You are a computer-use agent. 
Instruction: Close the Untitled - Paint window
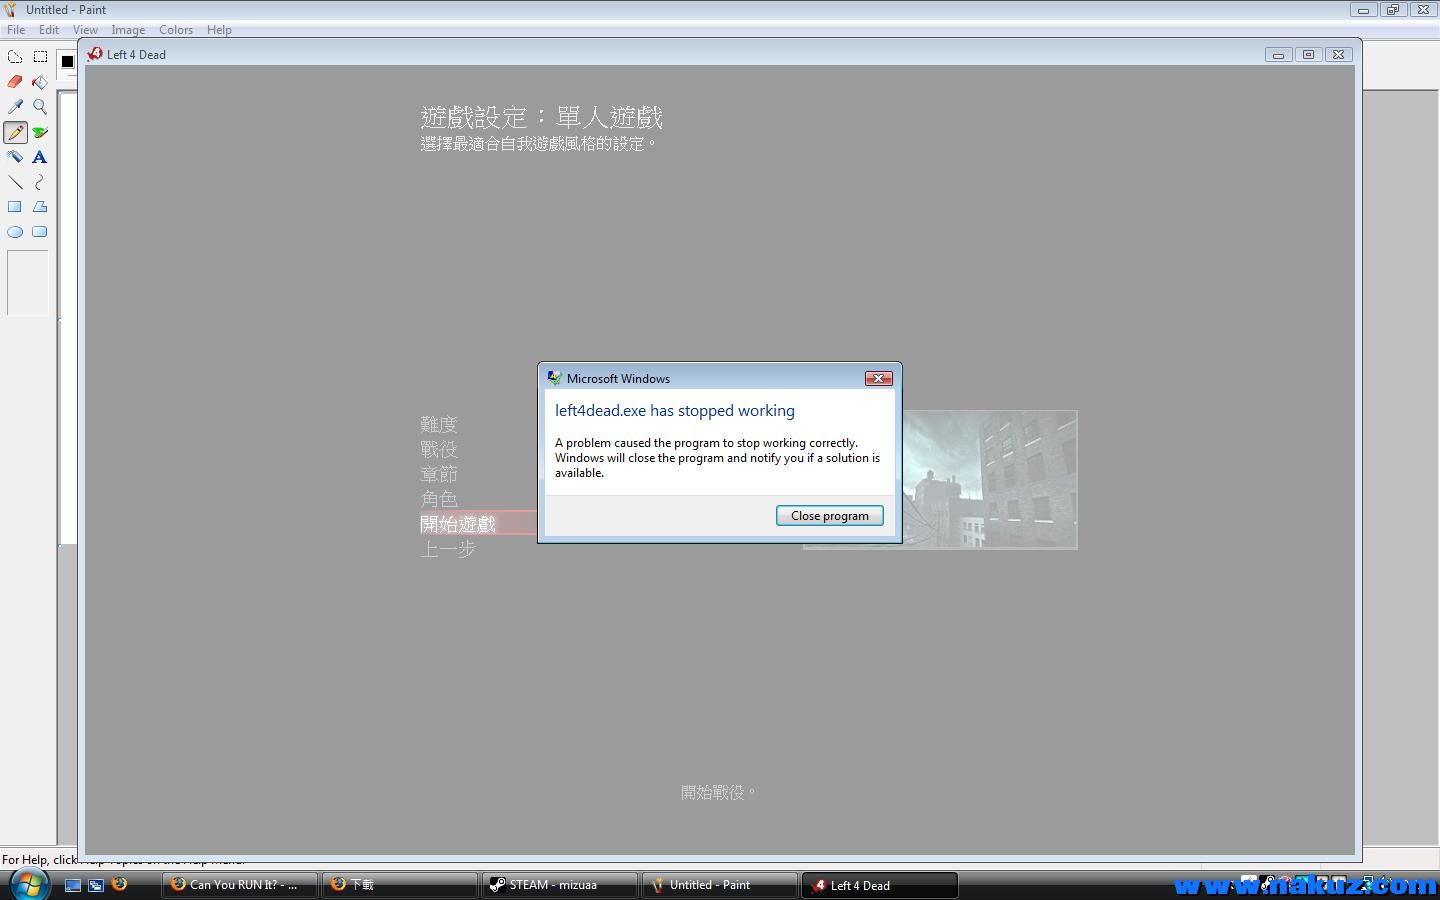[x=1423, y=10]
